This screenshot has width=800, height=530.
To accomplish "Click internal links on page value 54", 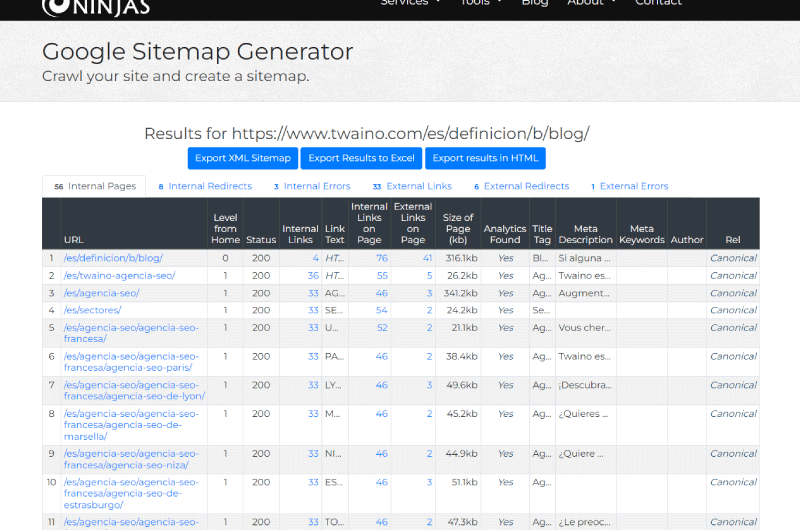I will pos(382,310).
